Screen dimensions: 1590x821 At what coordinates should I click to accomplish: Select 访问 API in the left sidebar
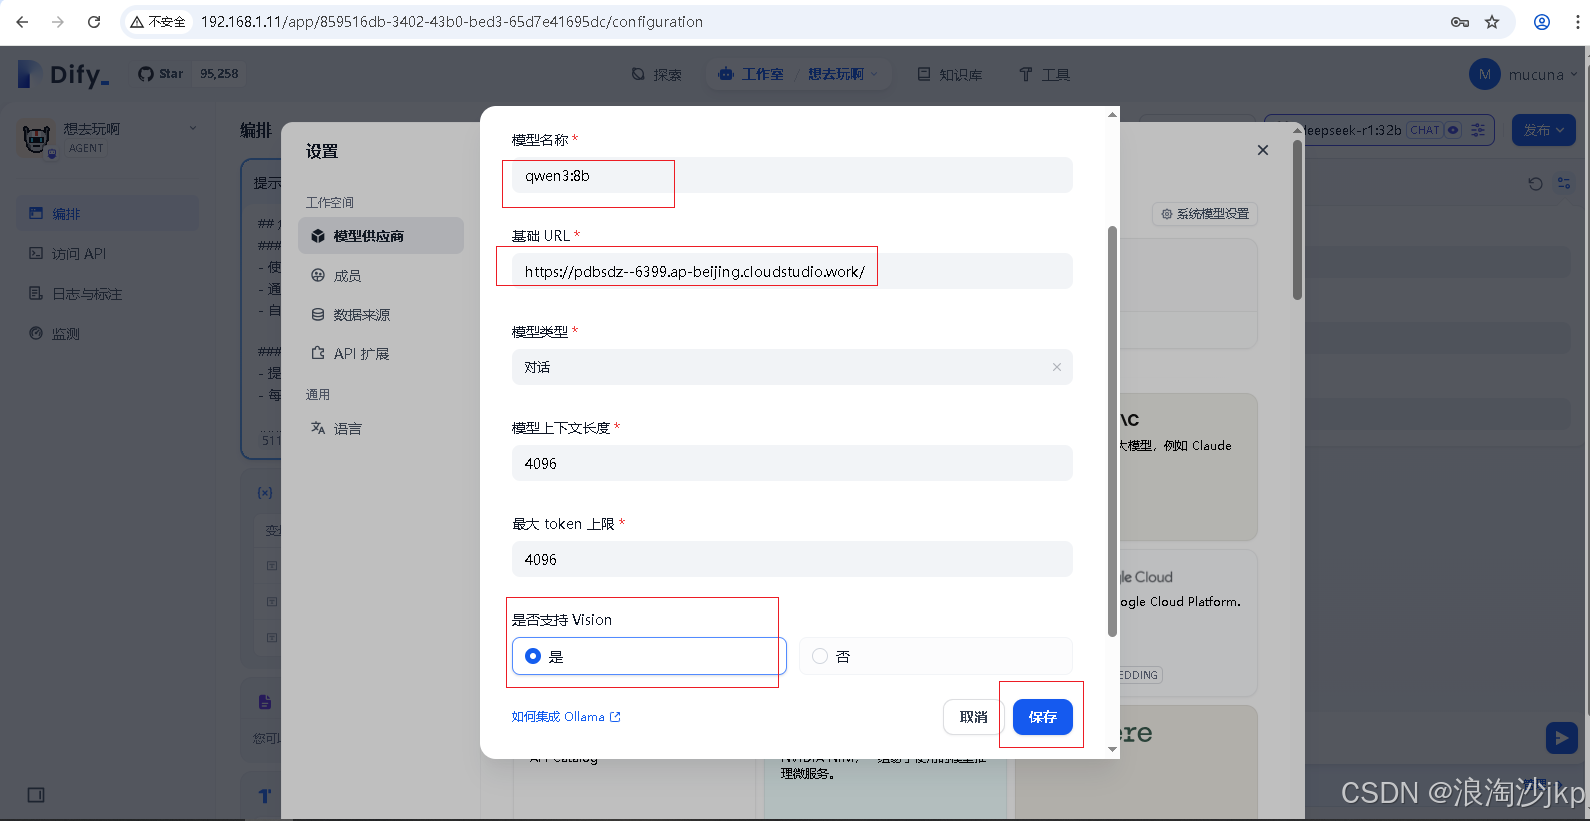(107, 253)
